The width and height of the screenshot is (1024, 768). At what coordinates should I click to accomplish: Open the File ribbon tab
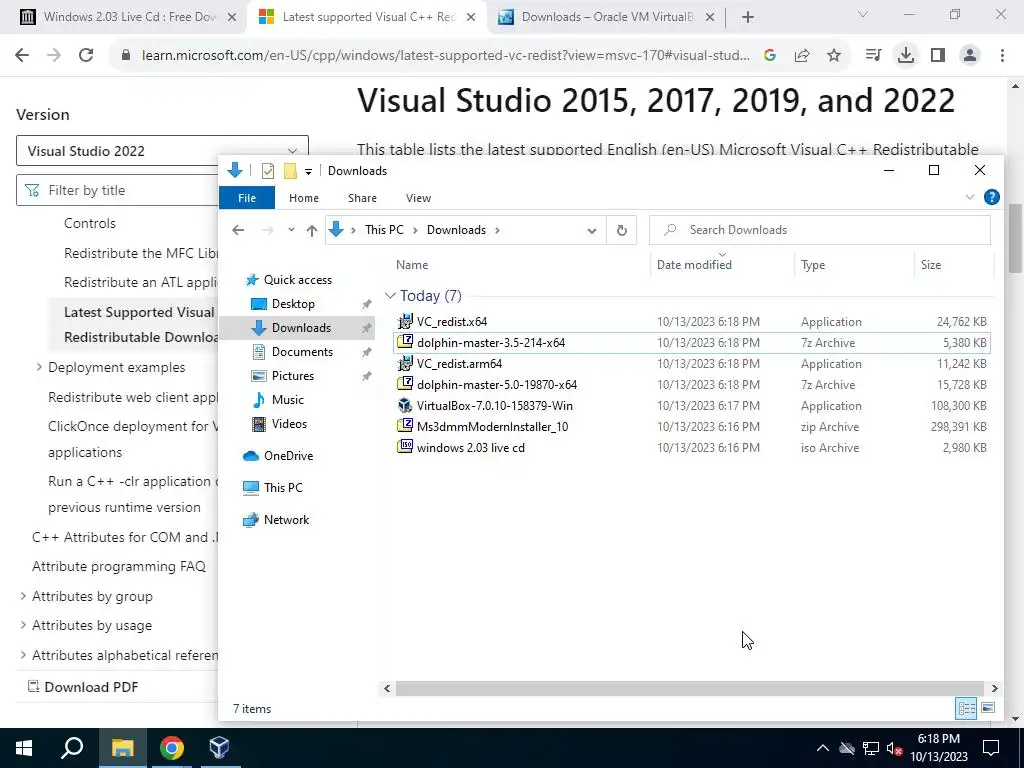click(x=247, y=198)
